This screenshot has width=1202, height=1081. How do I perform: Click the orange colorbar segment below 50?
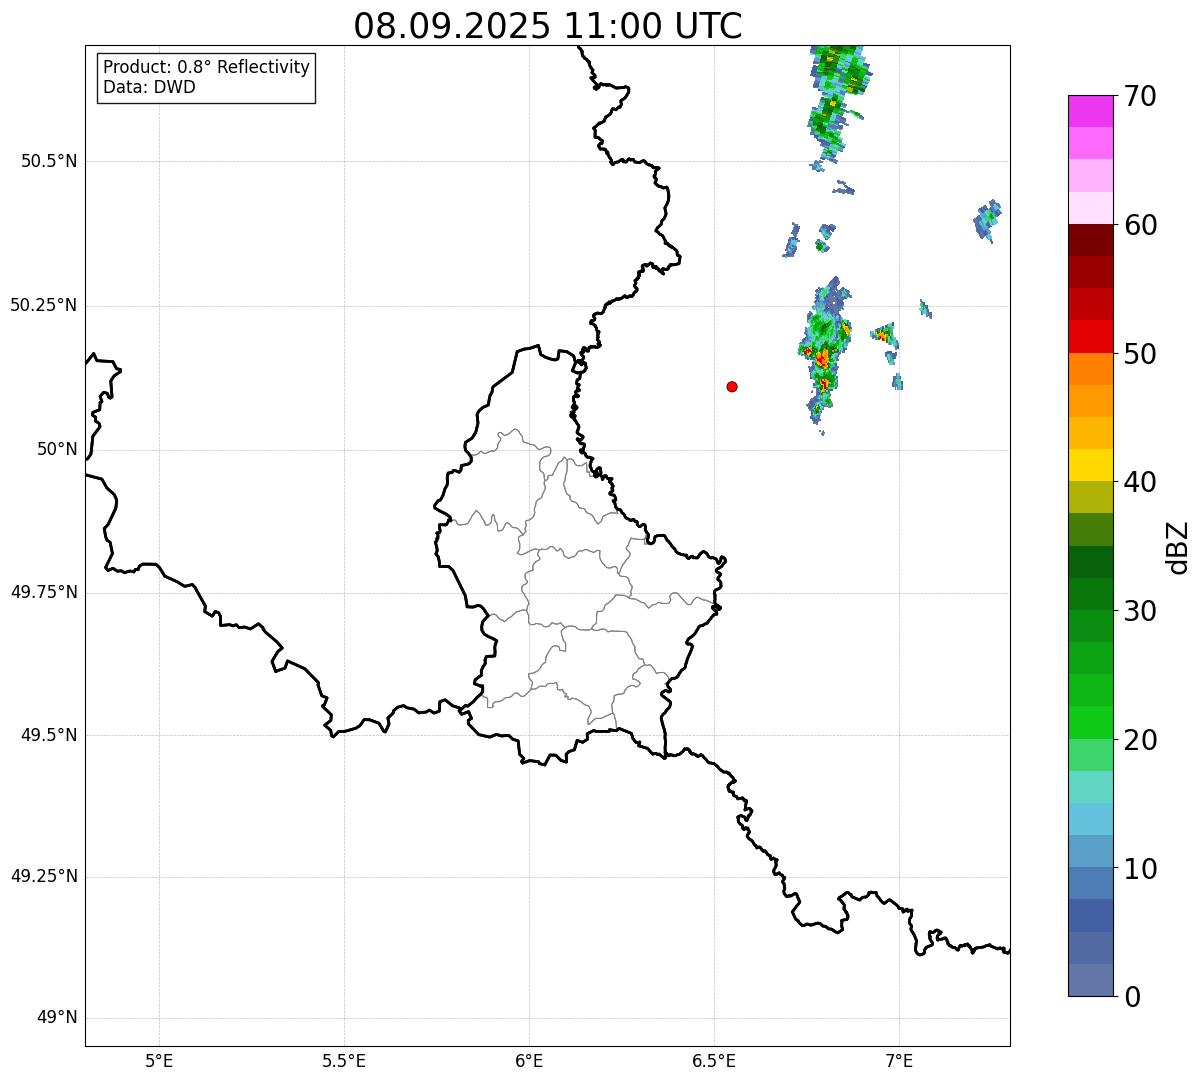point(1090,369)
